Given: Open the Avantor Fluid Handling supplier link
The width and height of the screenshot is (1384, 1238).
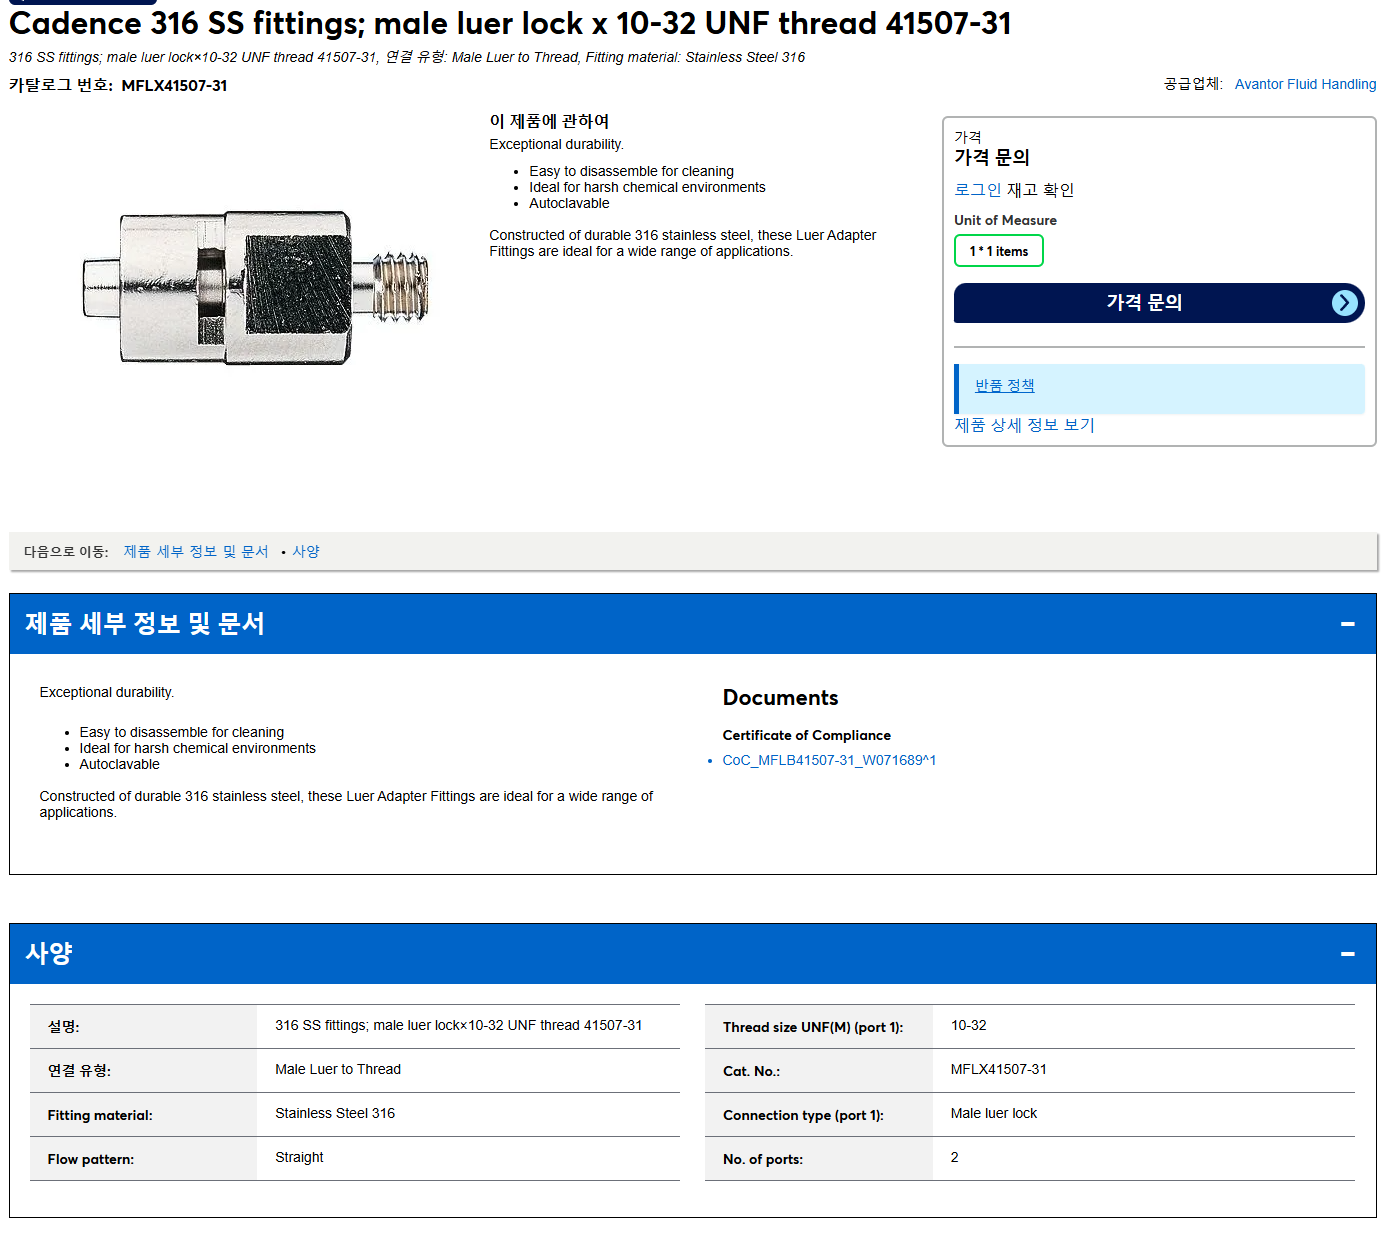Looking at the screenshot, I should [x=1305, y=84].
